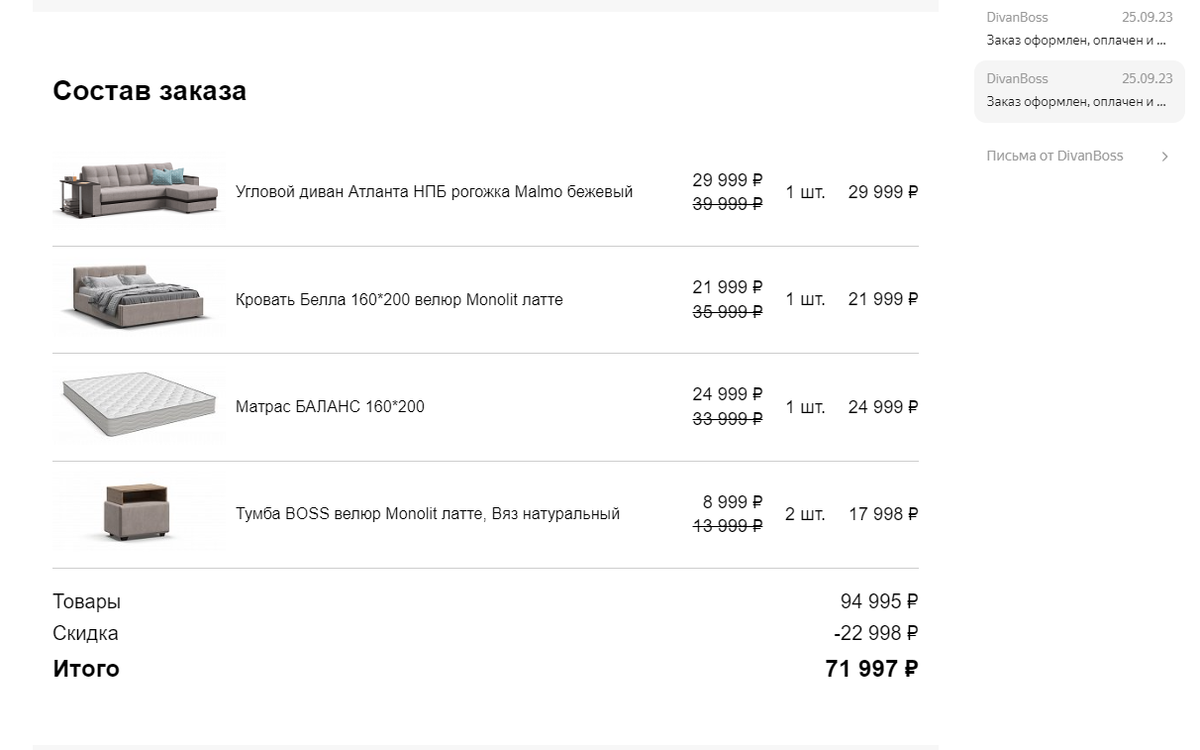The height and width of the screenshot is (750, 1200).
Task: Open the Тумба BOSS велюр Monolit title
Action: [427, 514]
